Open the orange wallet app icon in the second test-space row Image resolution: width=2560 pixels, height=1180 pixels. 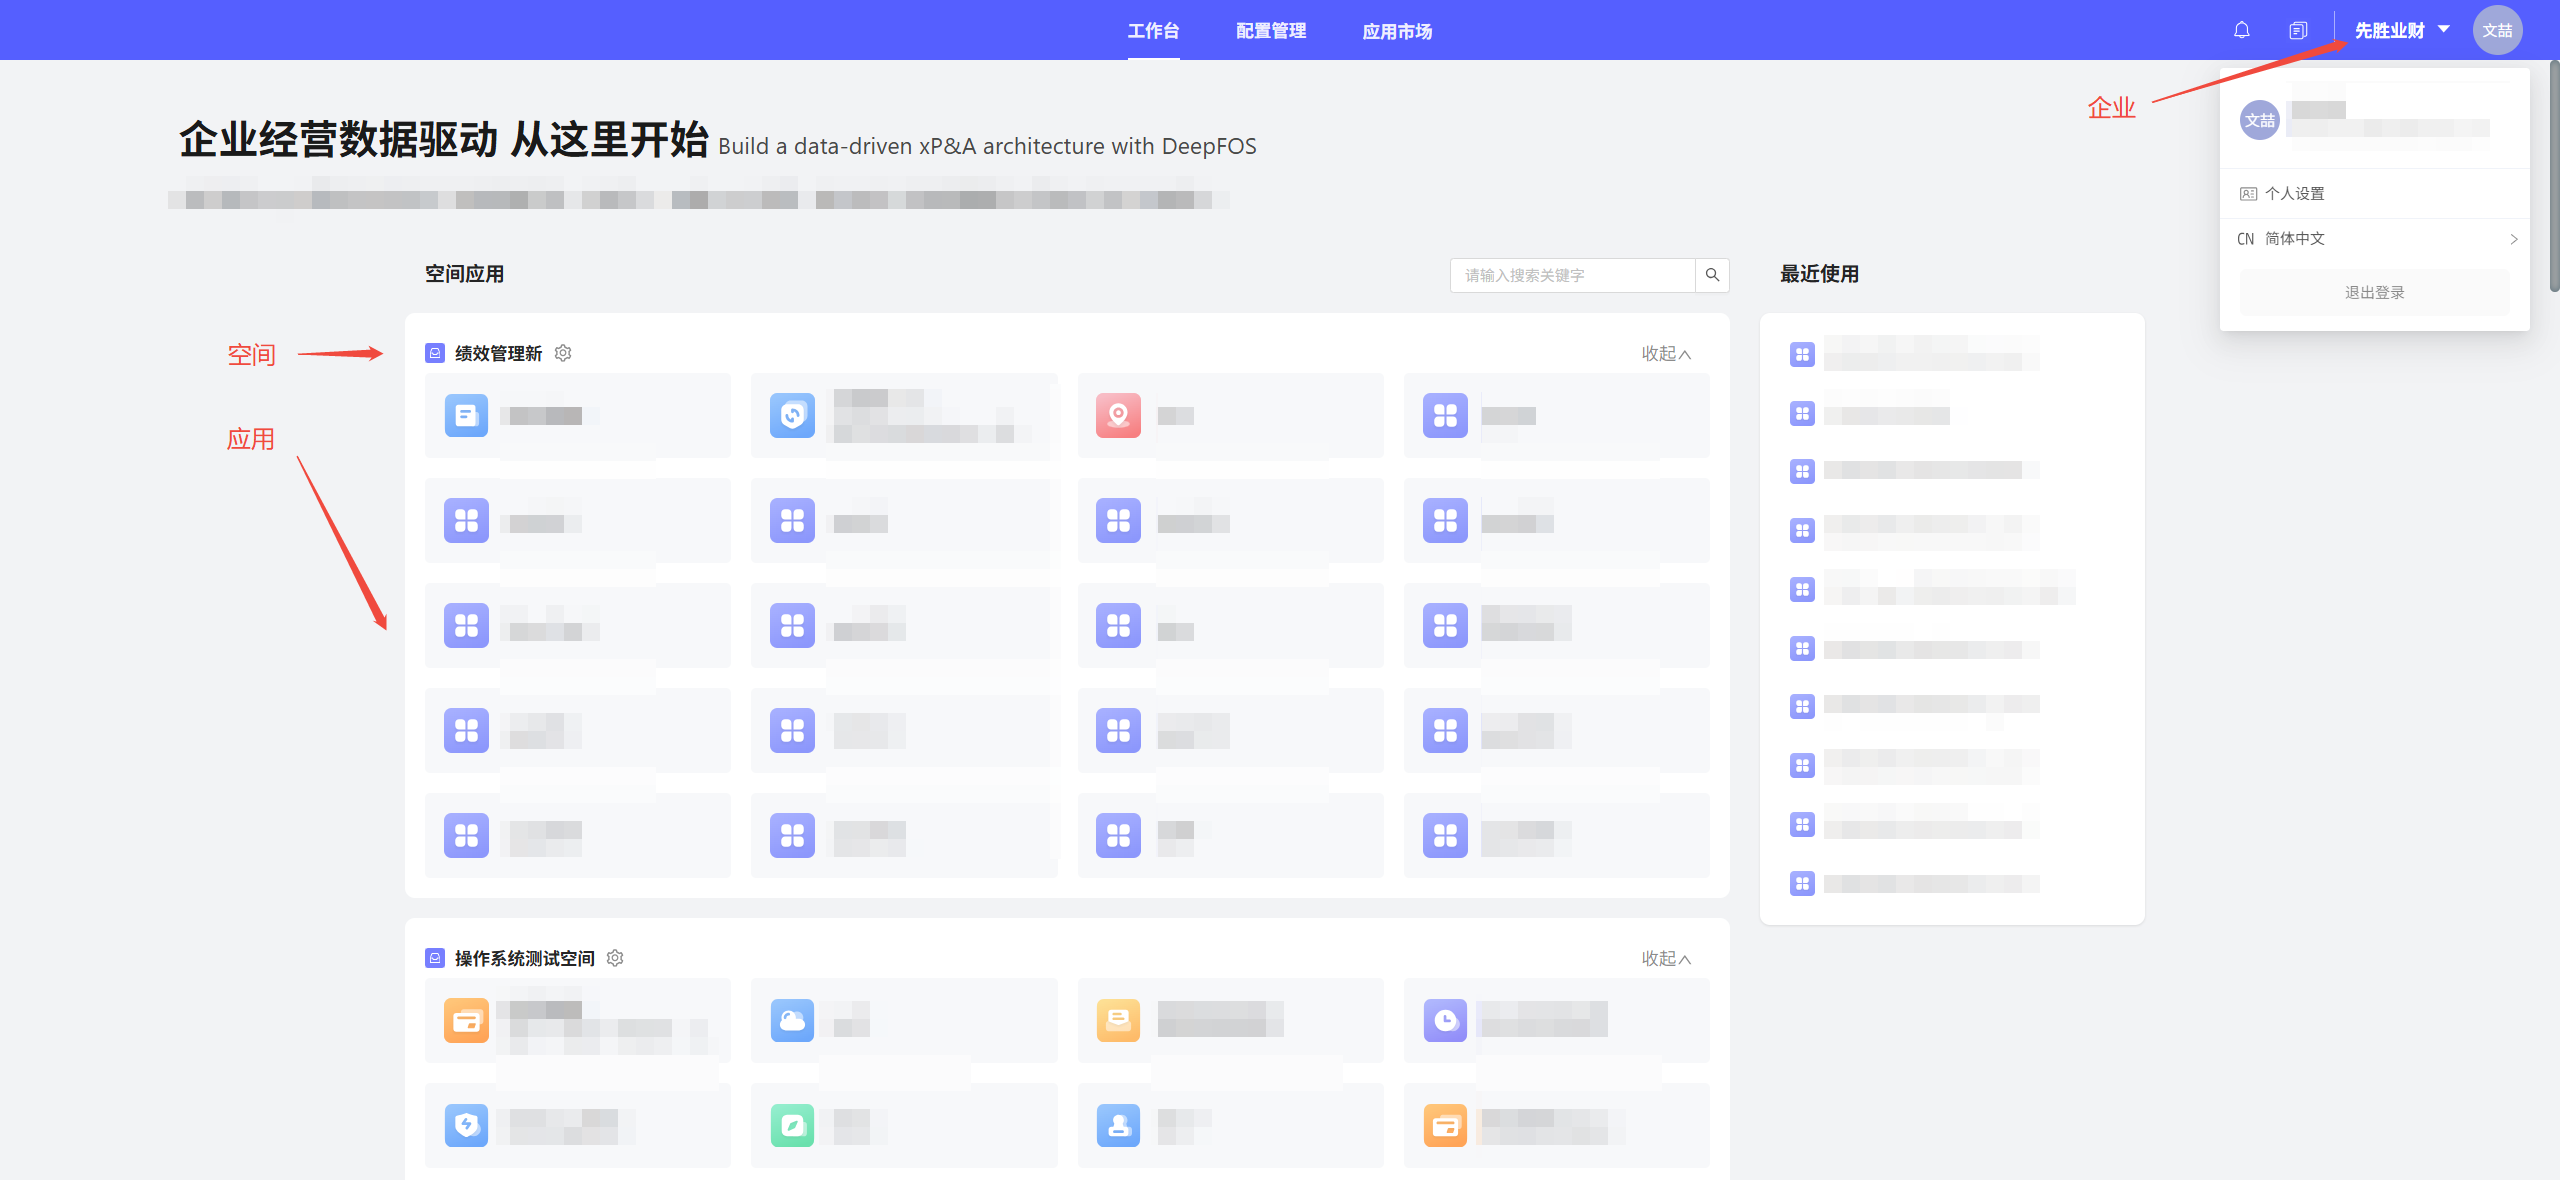point(1445,1125)
